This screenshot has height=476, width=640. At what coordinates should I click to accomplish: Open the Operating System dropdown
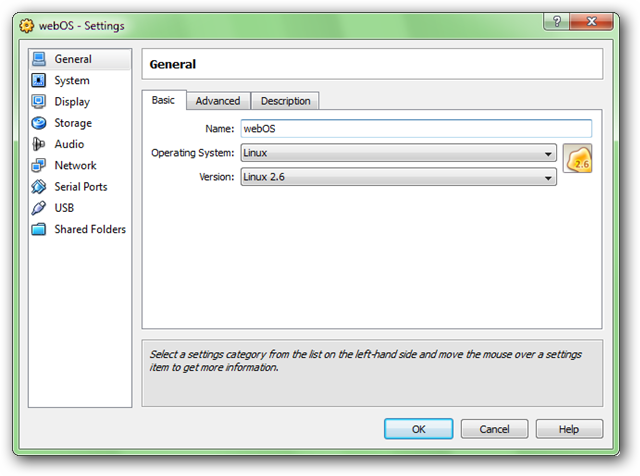[x=398, y=153]
